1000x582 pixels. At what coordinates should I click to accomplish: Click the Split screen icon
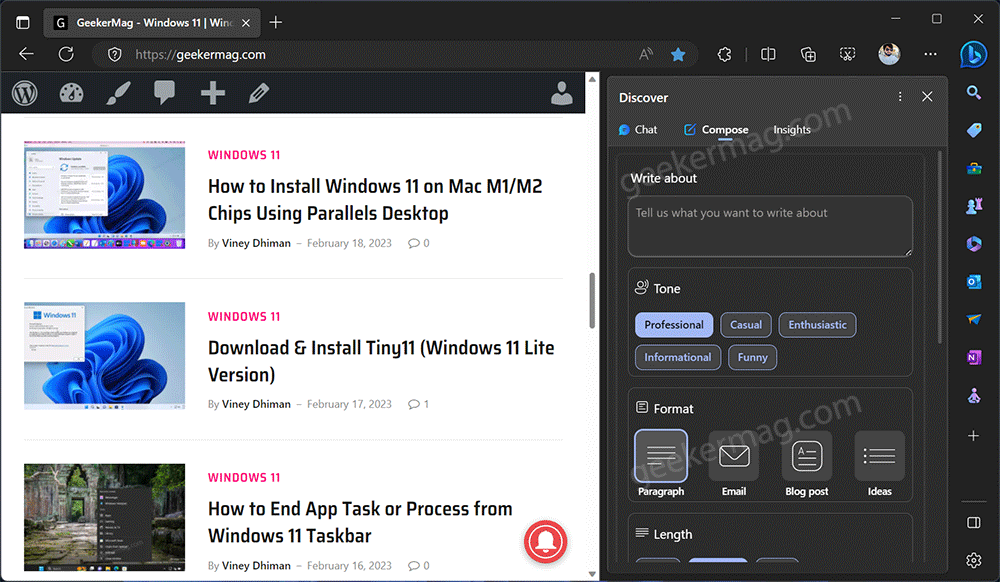pos(768,55)
